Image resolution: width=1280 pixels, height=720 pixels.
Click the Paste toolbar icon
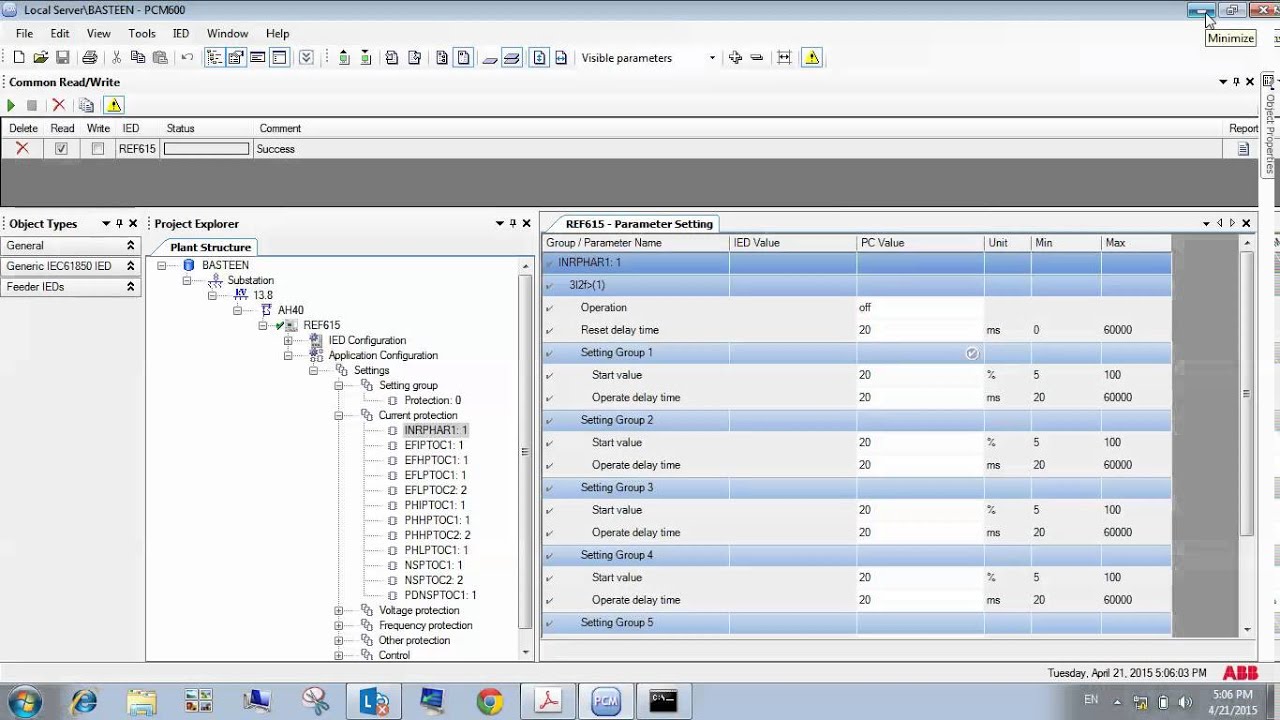(x=160, y=58)
